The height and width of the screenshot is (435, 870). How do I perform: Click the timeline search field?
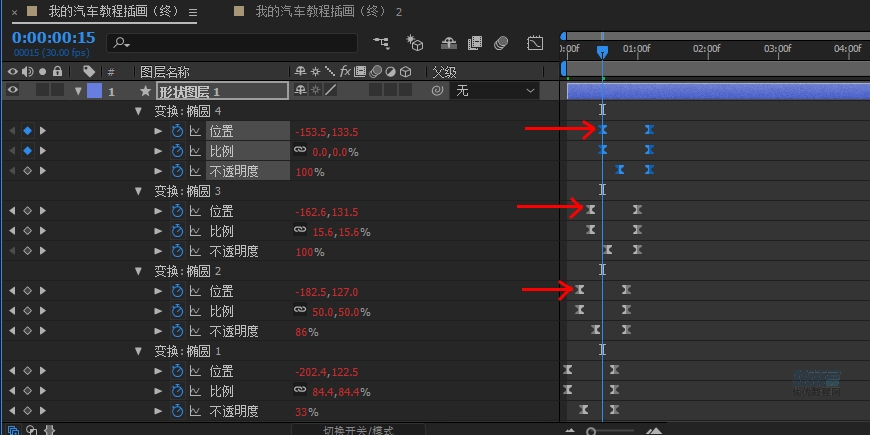232,43
